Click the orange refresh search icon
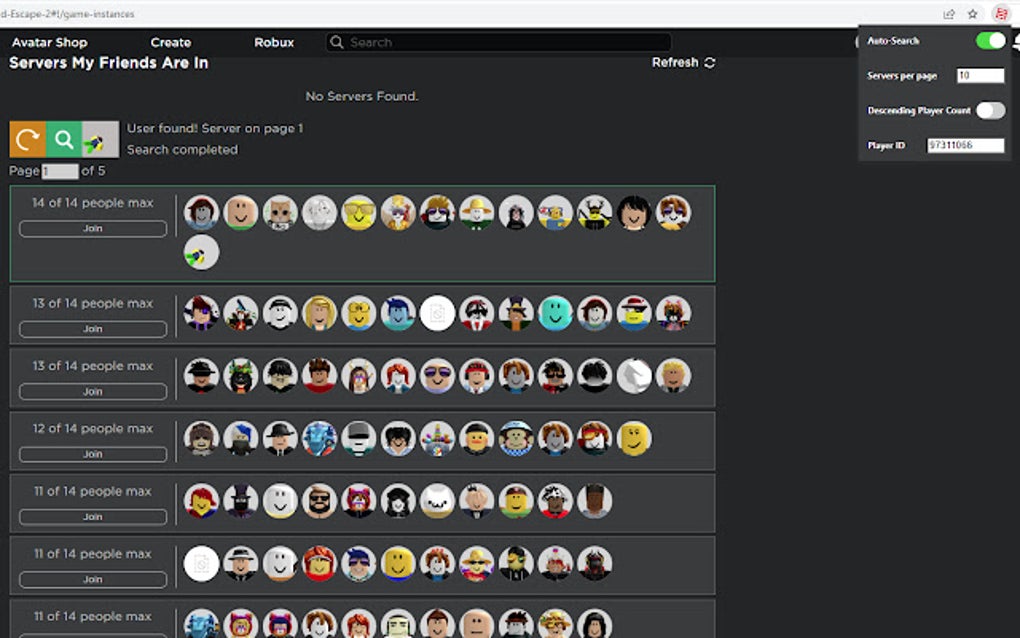1020x638 pixels. point(27,139)
